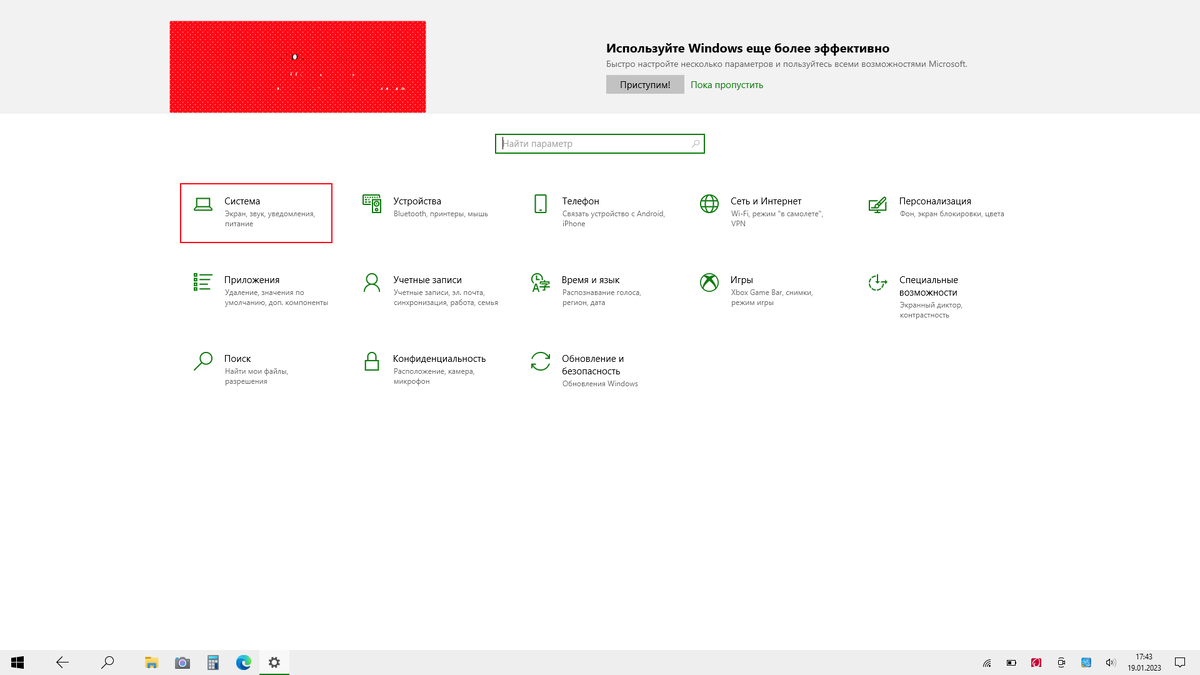Open the Устройства settings category
The height and width of the screenshot is (675, 1200).
point(425,207)
